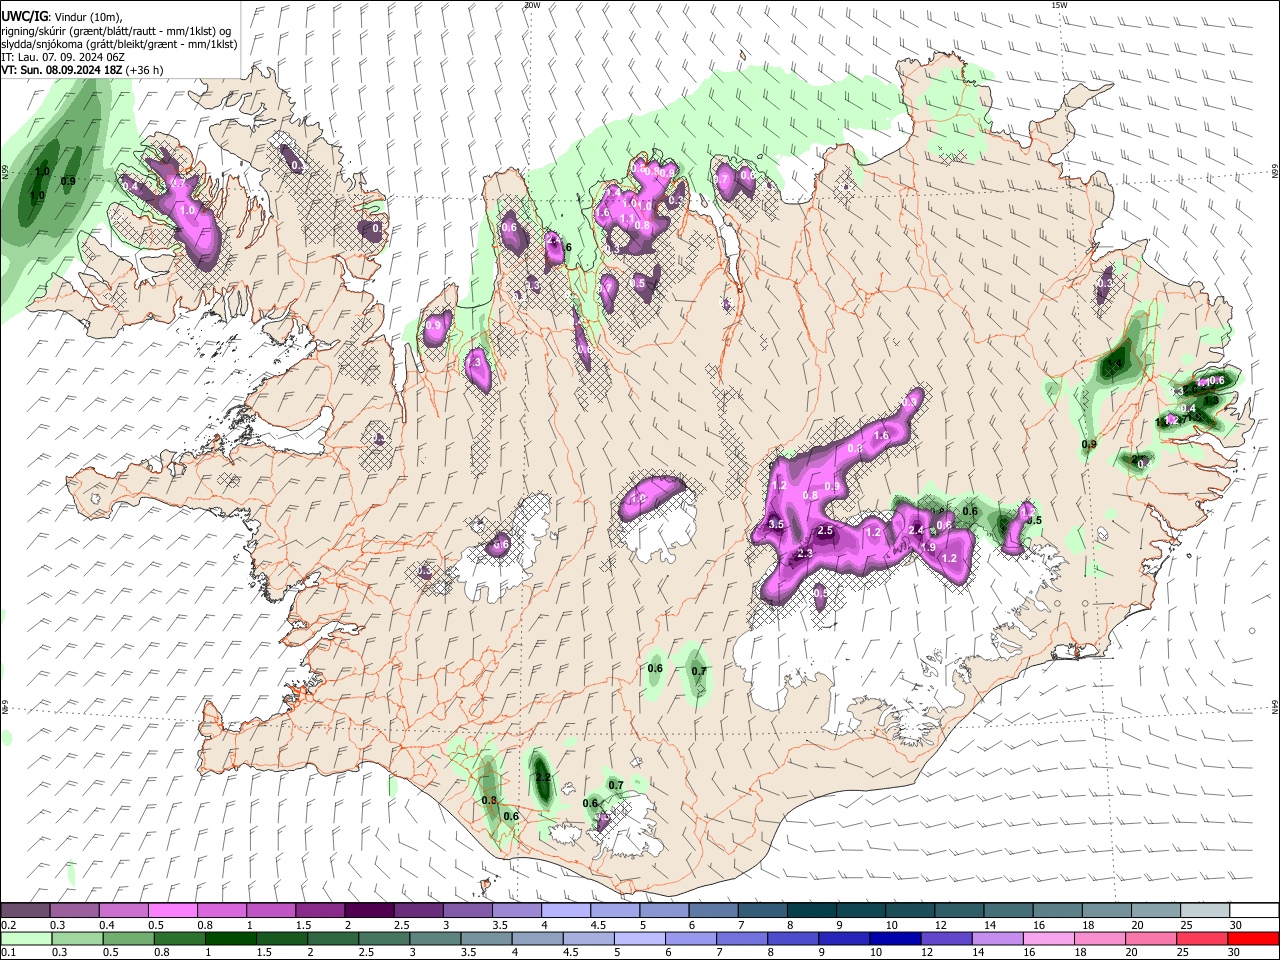Image resolution: width=1280 pixels, height=960 pixels.
Task: Click the "0.2" legend scale label
Action: [8, 925]
